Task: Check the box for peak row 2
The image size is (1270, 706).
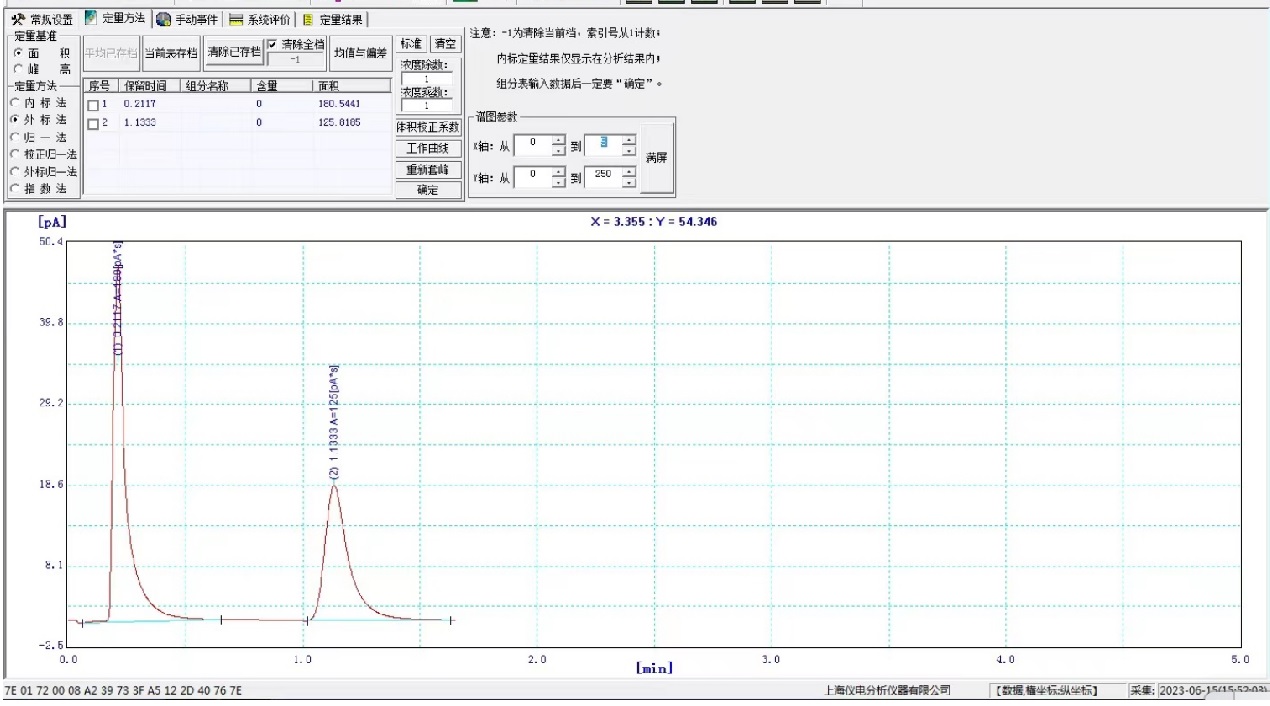Action: pos(93,123)
